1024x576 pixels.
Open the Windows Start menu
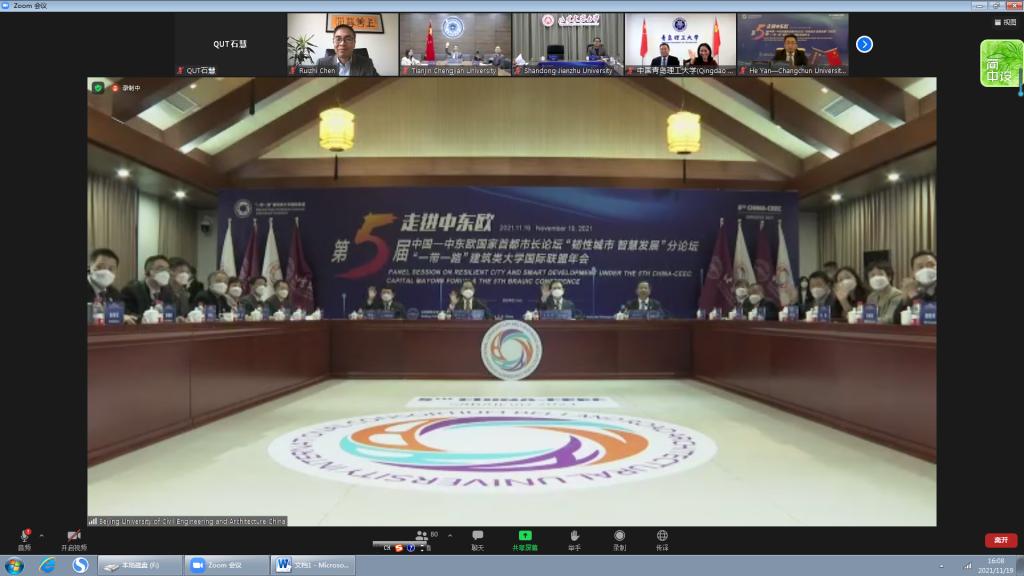point(15,565)
